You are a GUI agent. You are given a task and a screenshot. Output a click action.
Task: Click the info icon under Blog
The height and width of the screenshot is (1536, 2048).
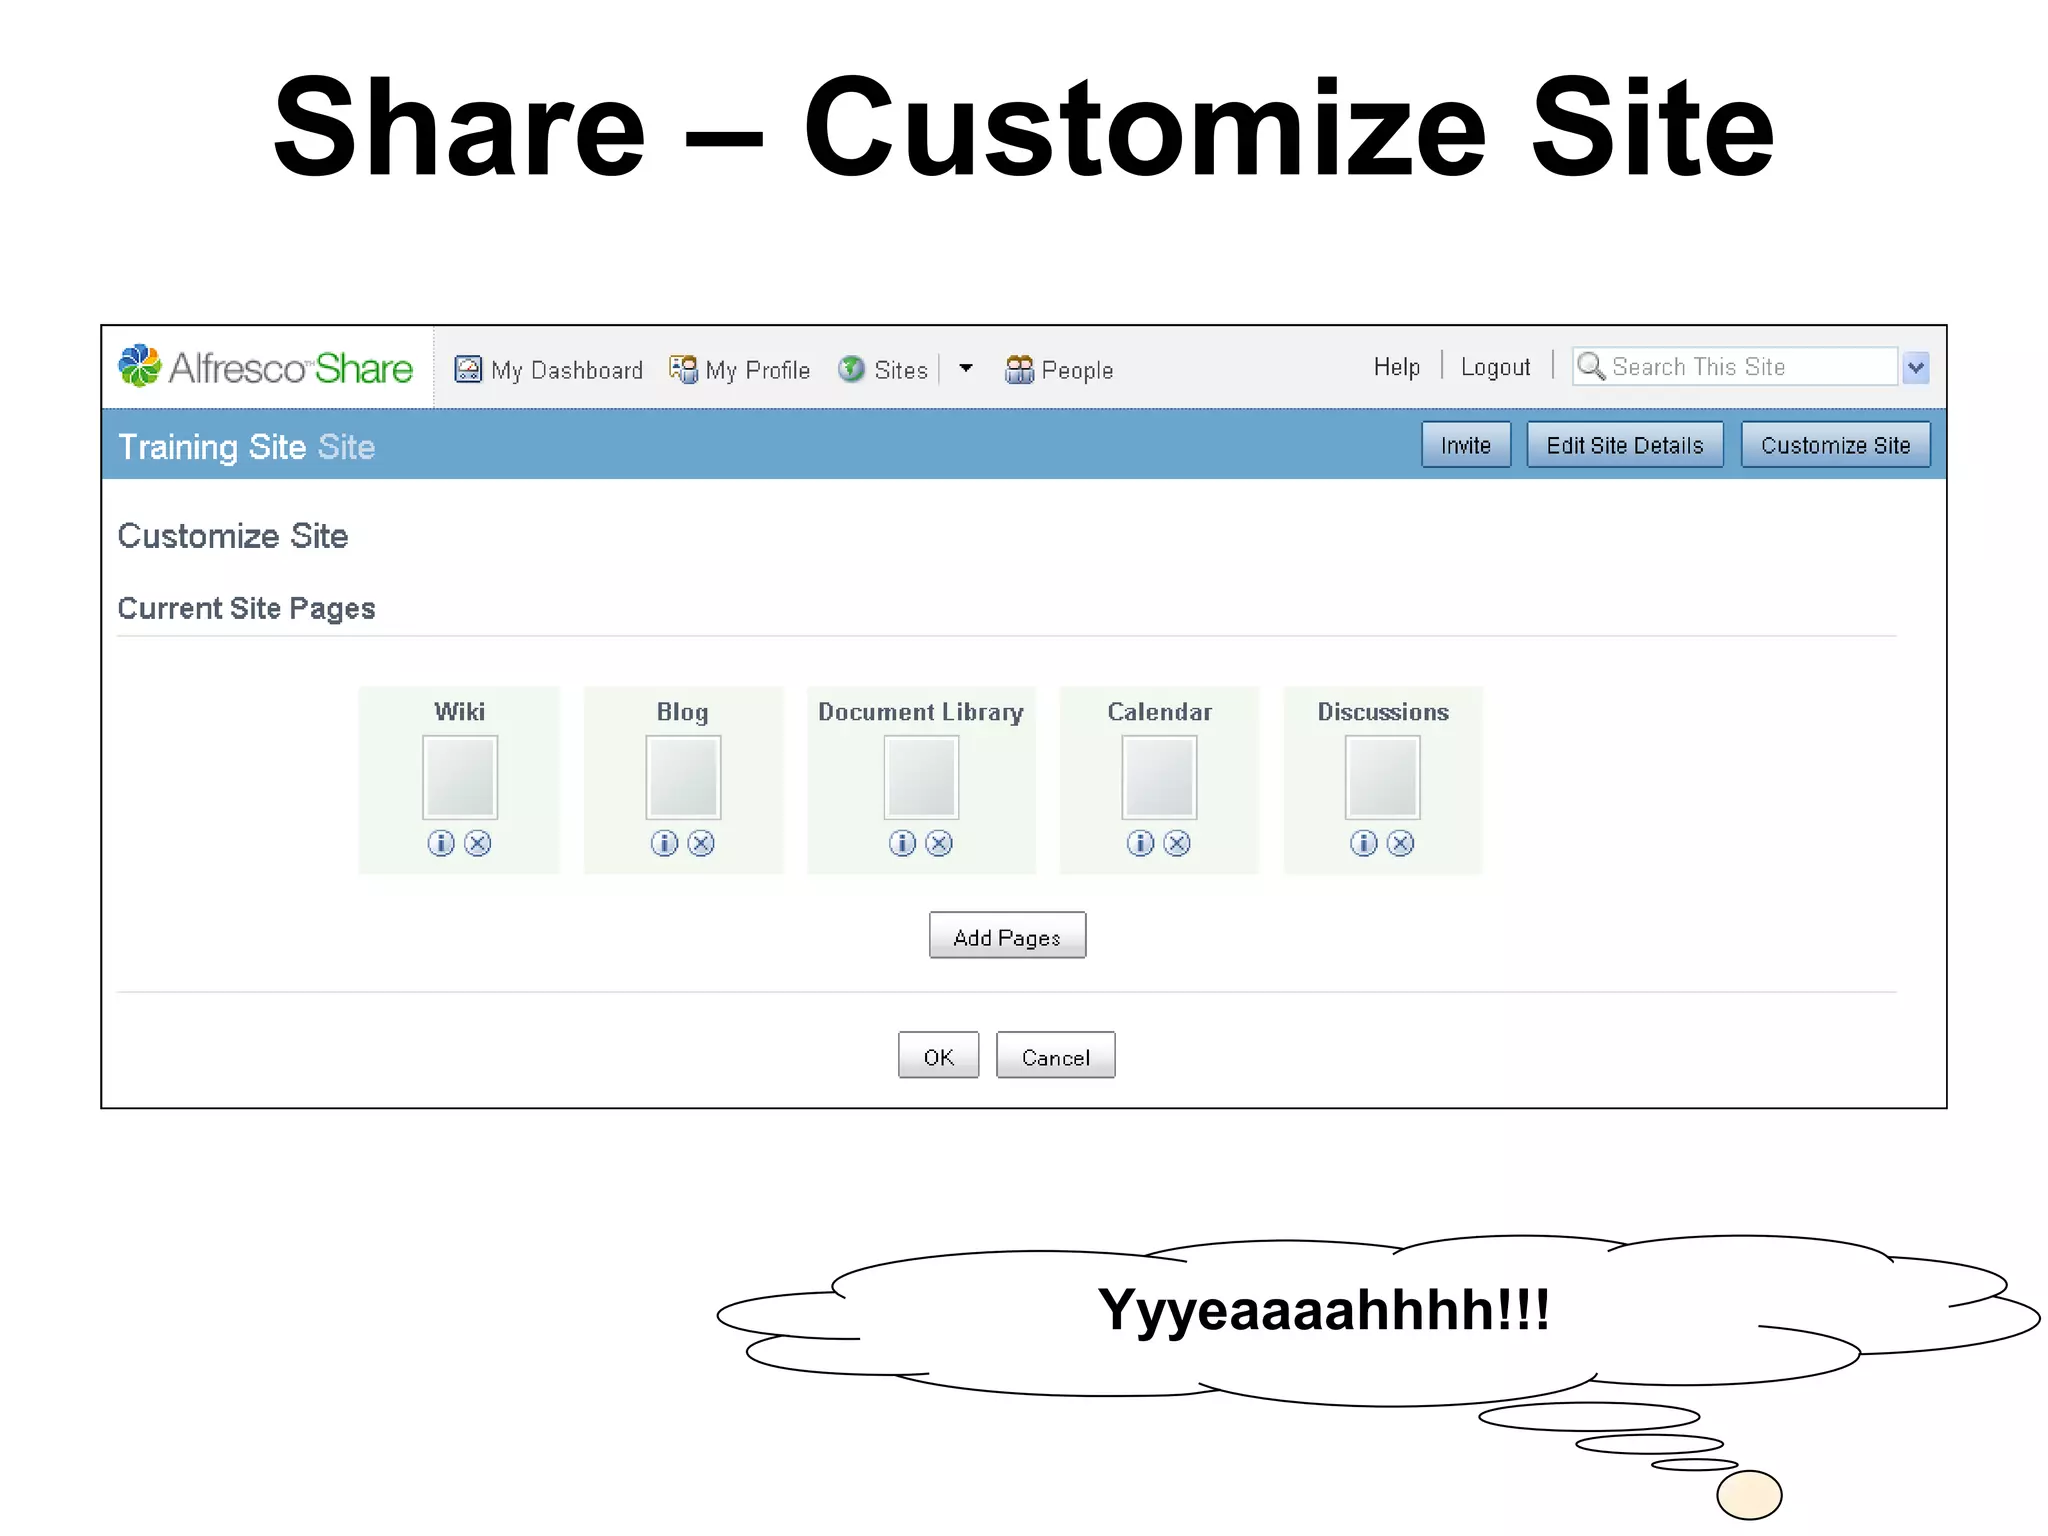(664, 843)
